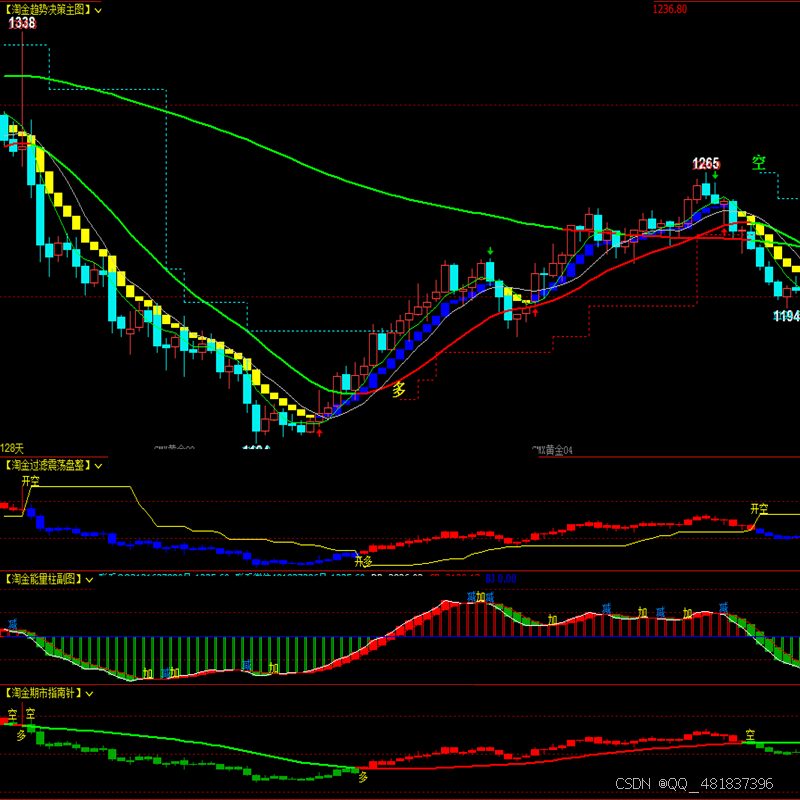
Task: Click the yellow 多 signal in main chart
Action: [398, 389]
